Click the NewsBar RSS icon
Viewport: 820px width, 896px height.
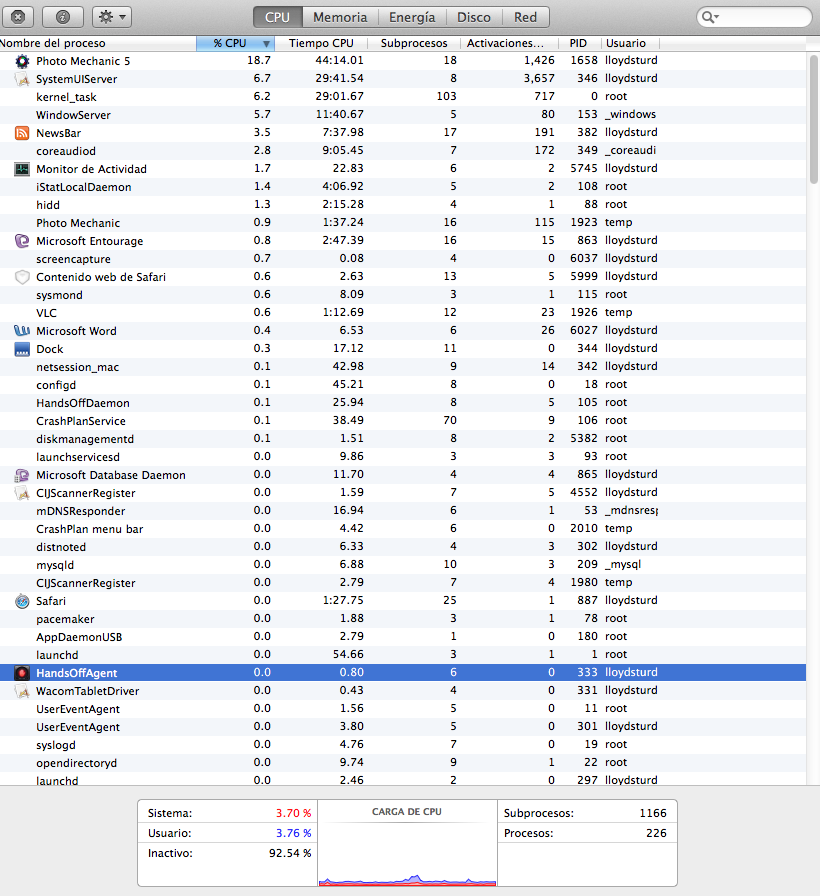tap(22, 133)
